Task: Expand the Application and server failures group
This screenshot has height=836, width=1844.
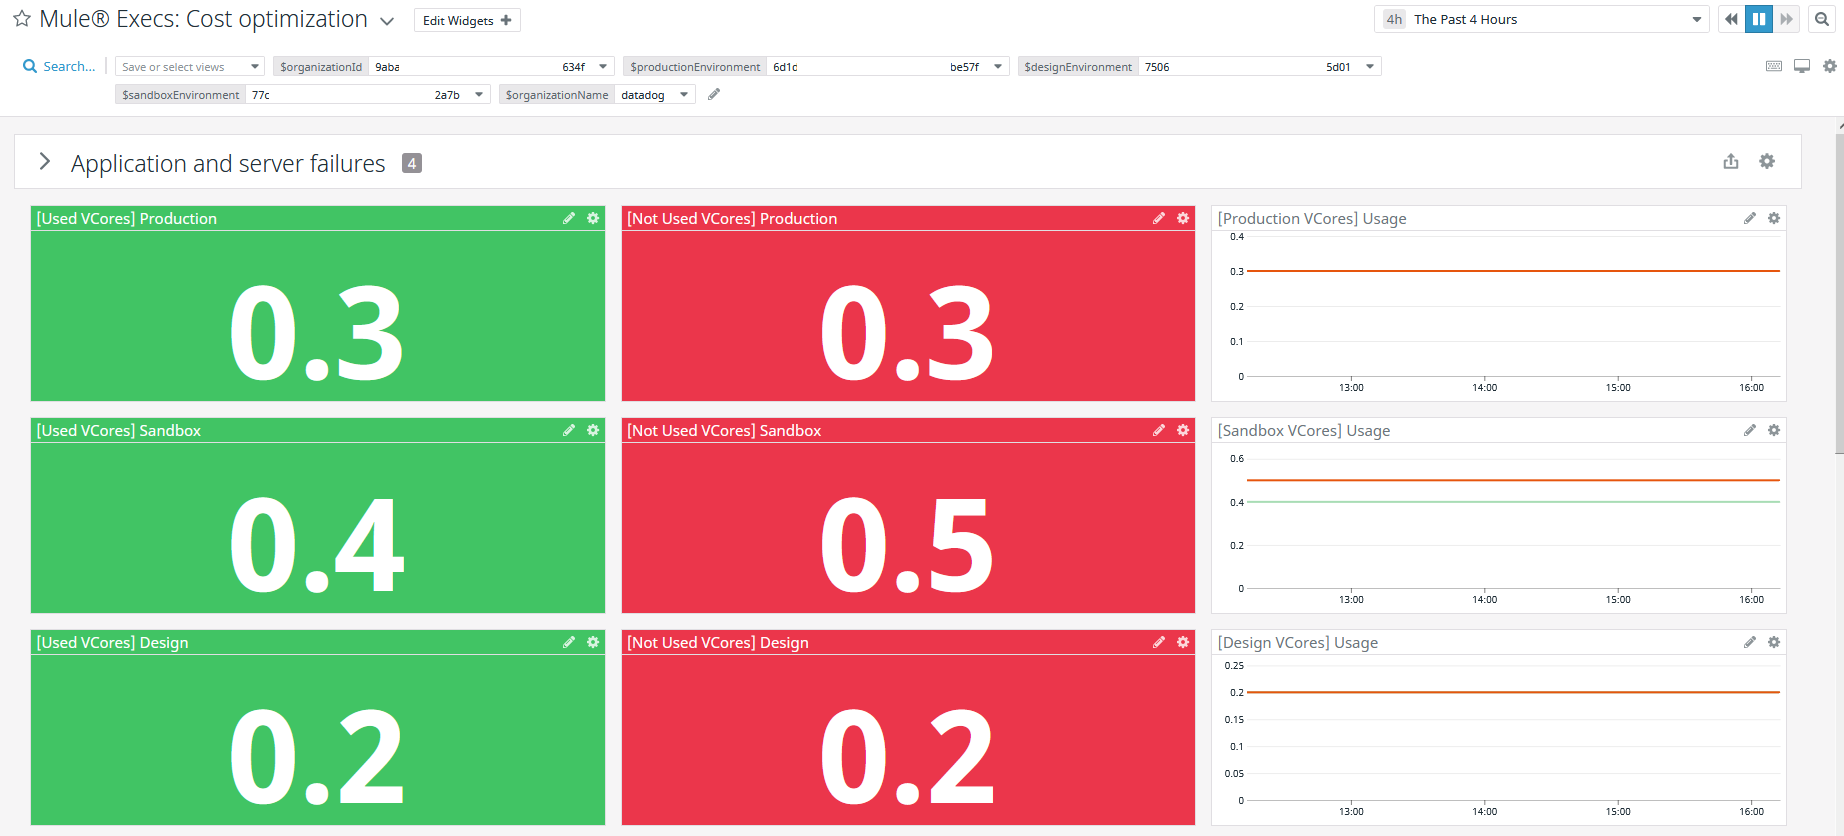Action: pyautogui.click(x=44, y=162)
